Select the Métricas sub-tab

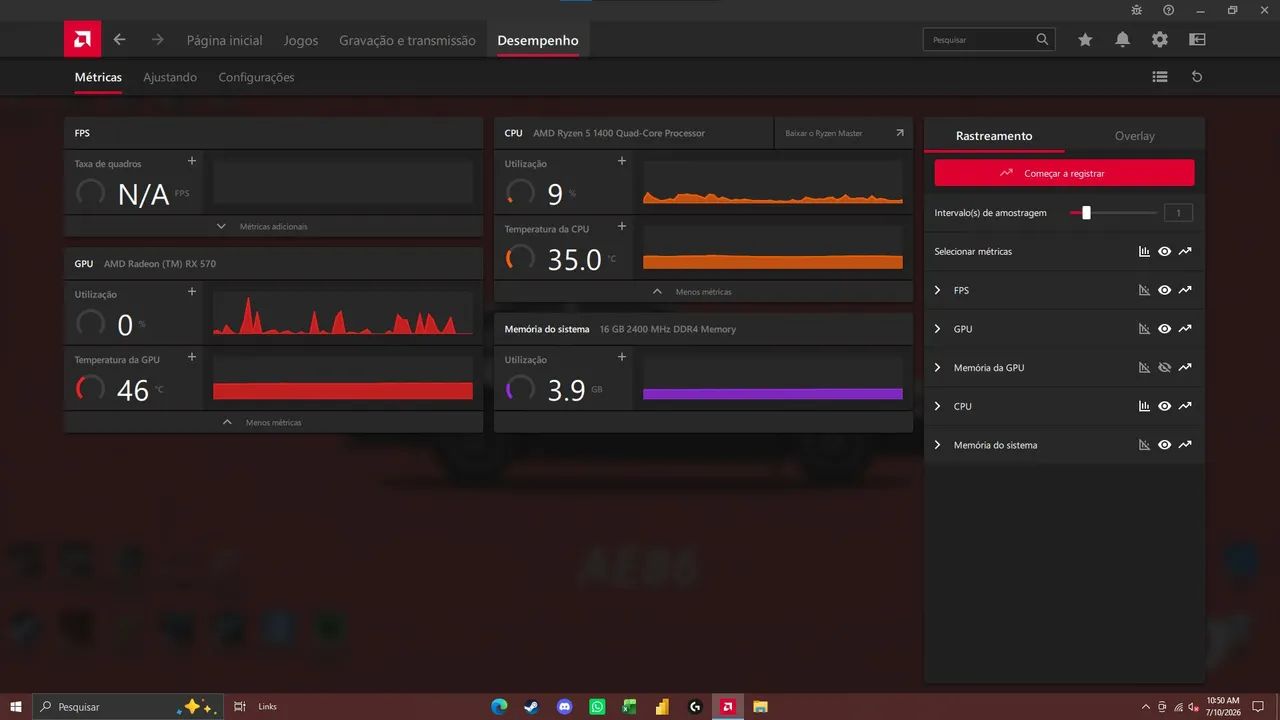pos(98,77)
